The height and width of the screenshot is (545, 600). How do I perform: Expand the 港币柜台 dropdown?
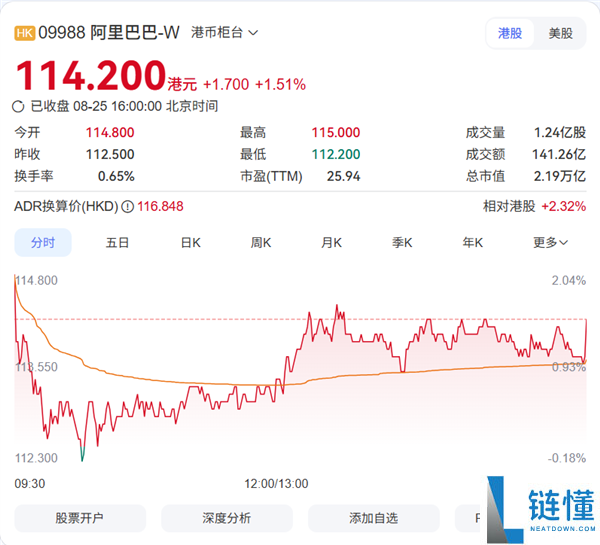[x=225, y=33]
